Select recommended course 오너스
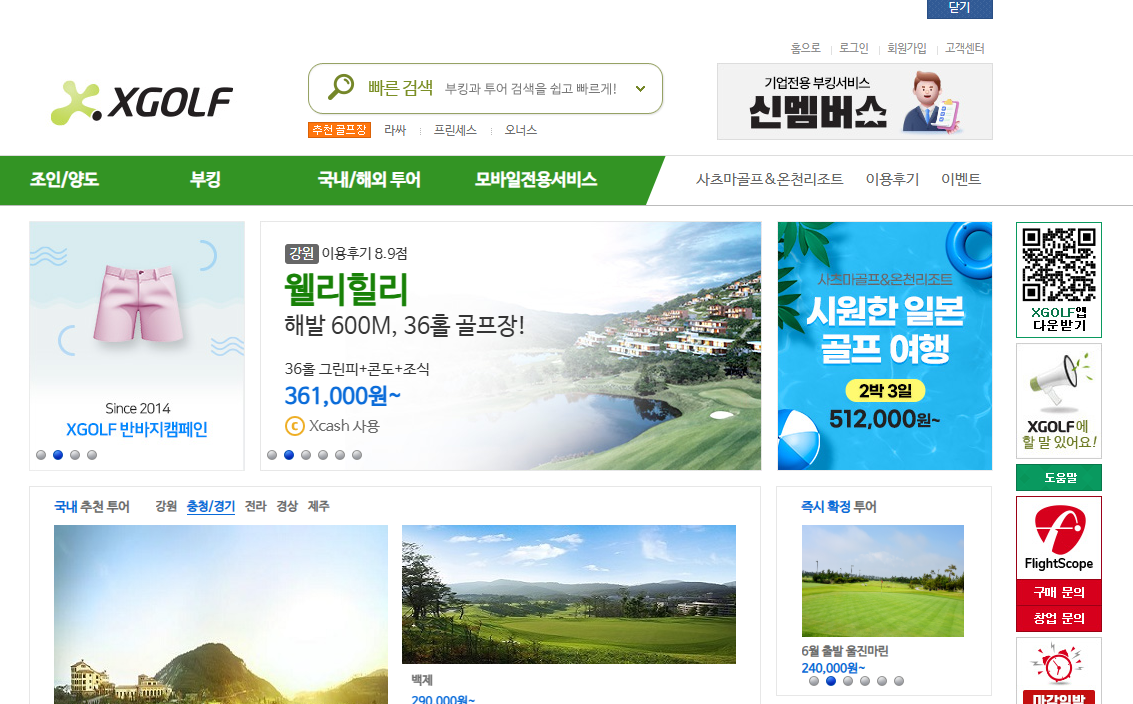The height and width of the screenshot is (704, 1133). click(x=520, y=130)
